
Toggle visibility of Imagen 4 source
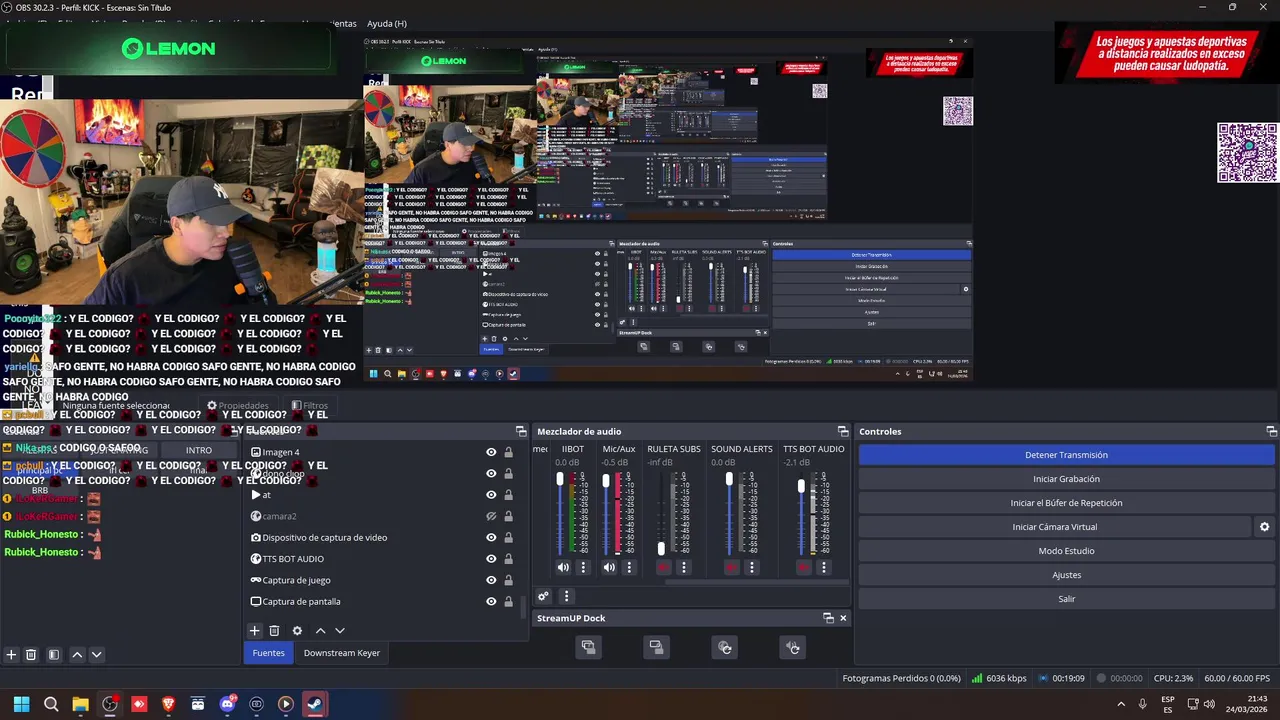tap(491, 452)
